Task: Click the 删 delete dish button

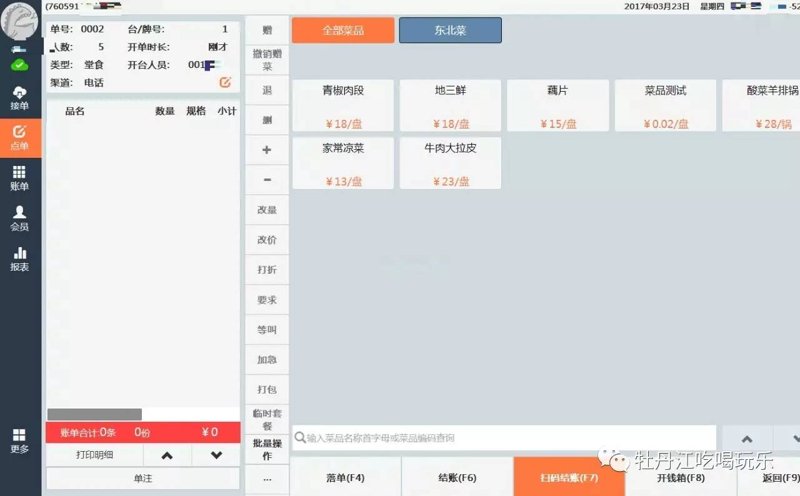Action: click(267, 120)
